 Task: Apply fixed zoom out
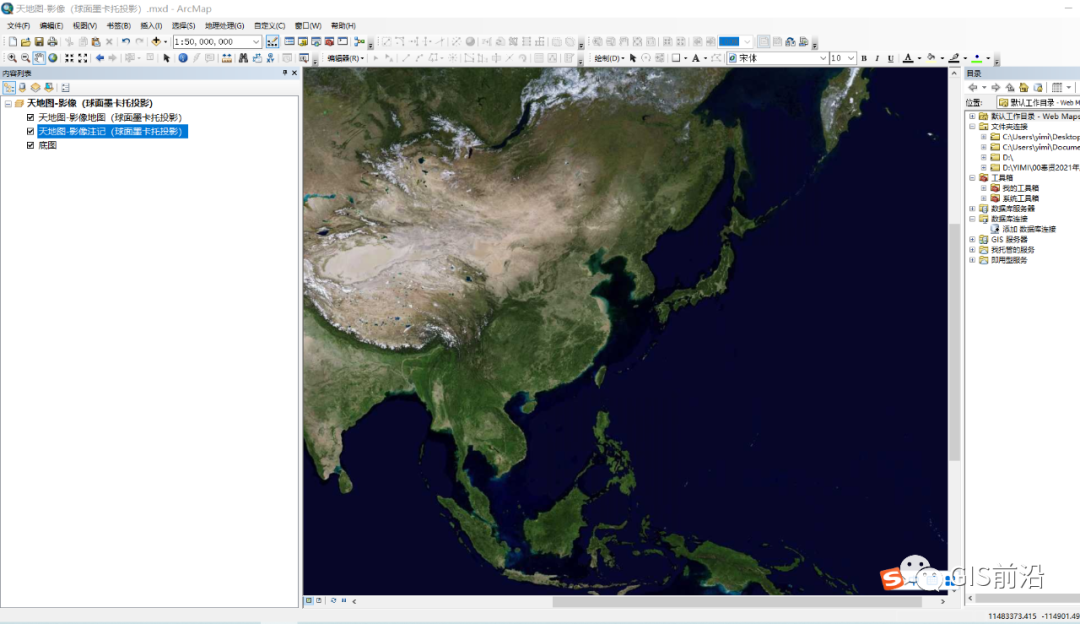click(83, 59)
